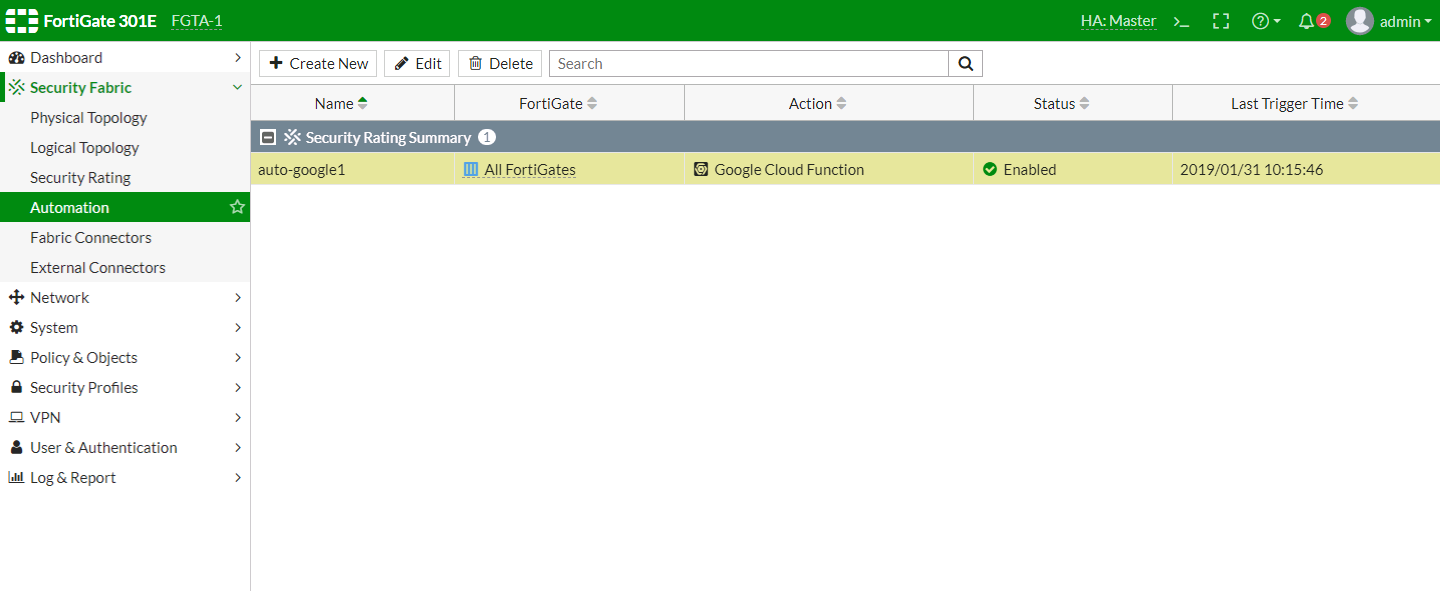This screenshot has height=591, width=1440.
Task: Expand the Security Profiles menu
Action: pyautogui.click(x=125, y=387)
